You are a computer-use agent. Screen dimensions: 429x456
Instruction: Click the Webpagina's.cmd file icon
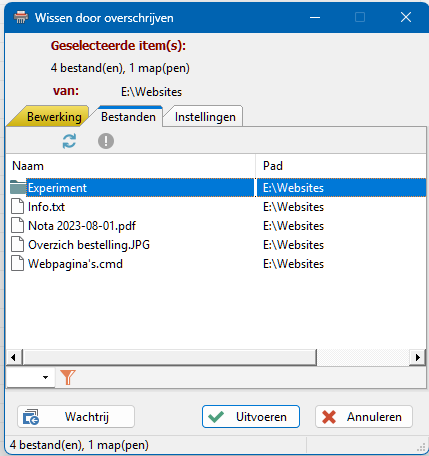pyautogui.click(x=18, y=264)
